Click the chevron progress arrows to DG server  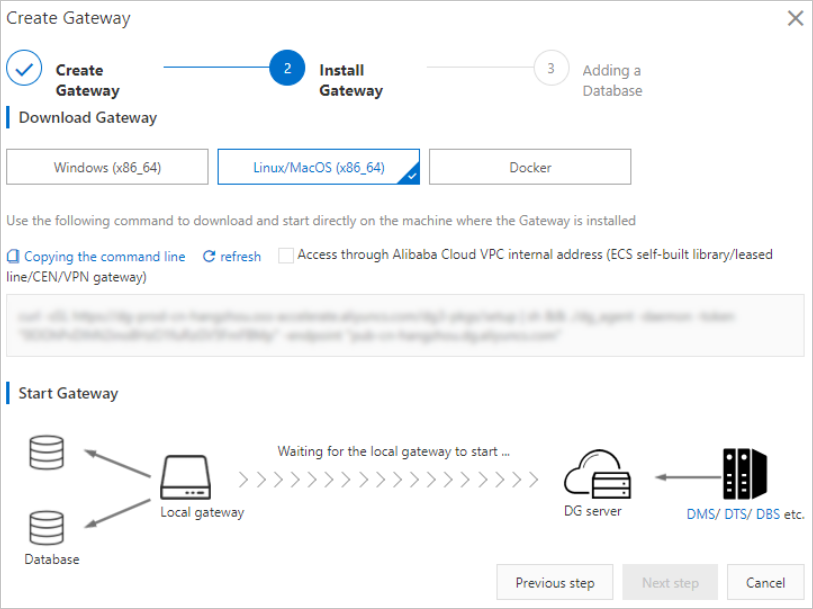(388, 480)
